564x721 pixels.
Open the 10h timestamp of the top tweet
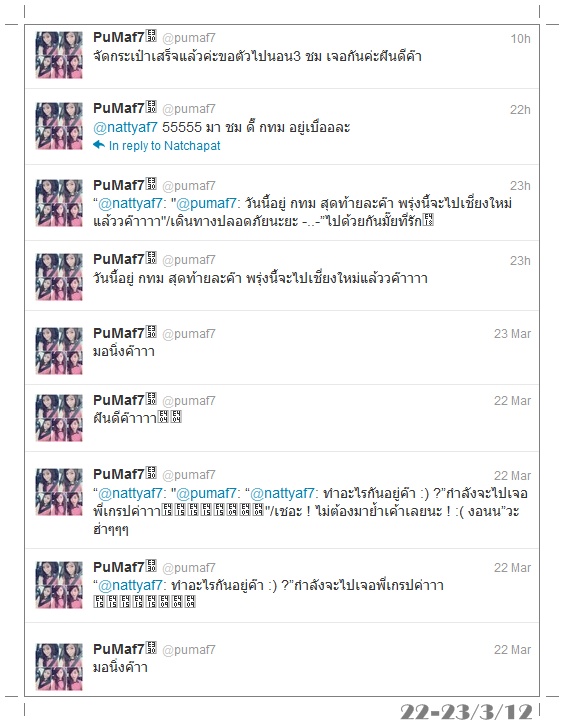point(520,39)
